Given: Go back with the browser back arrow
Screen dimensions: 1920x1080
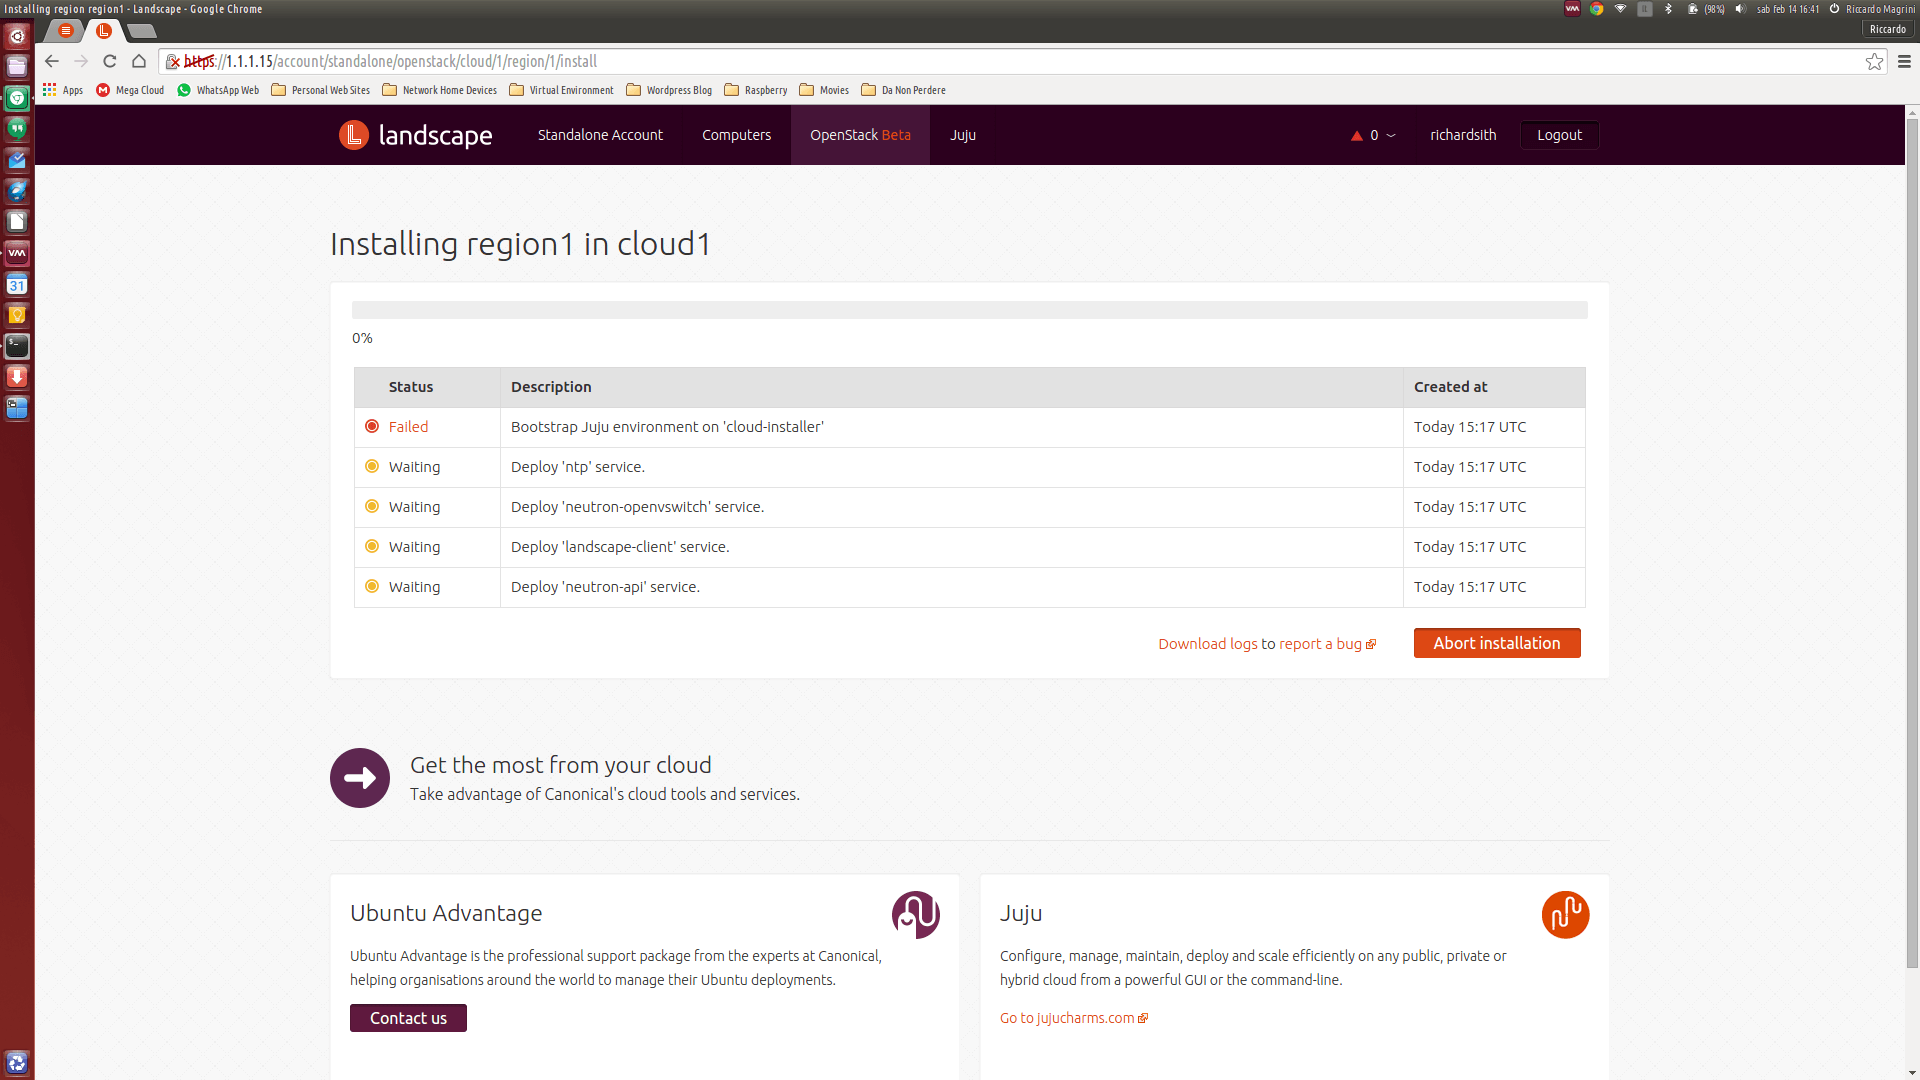Looking at the screenshot, I should pyautogui.click(x=52, y=62).
